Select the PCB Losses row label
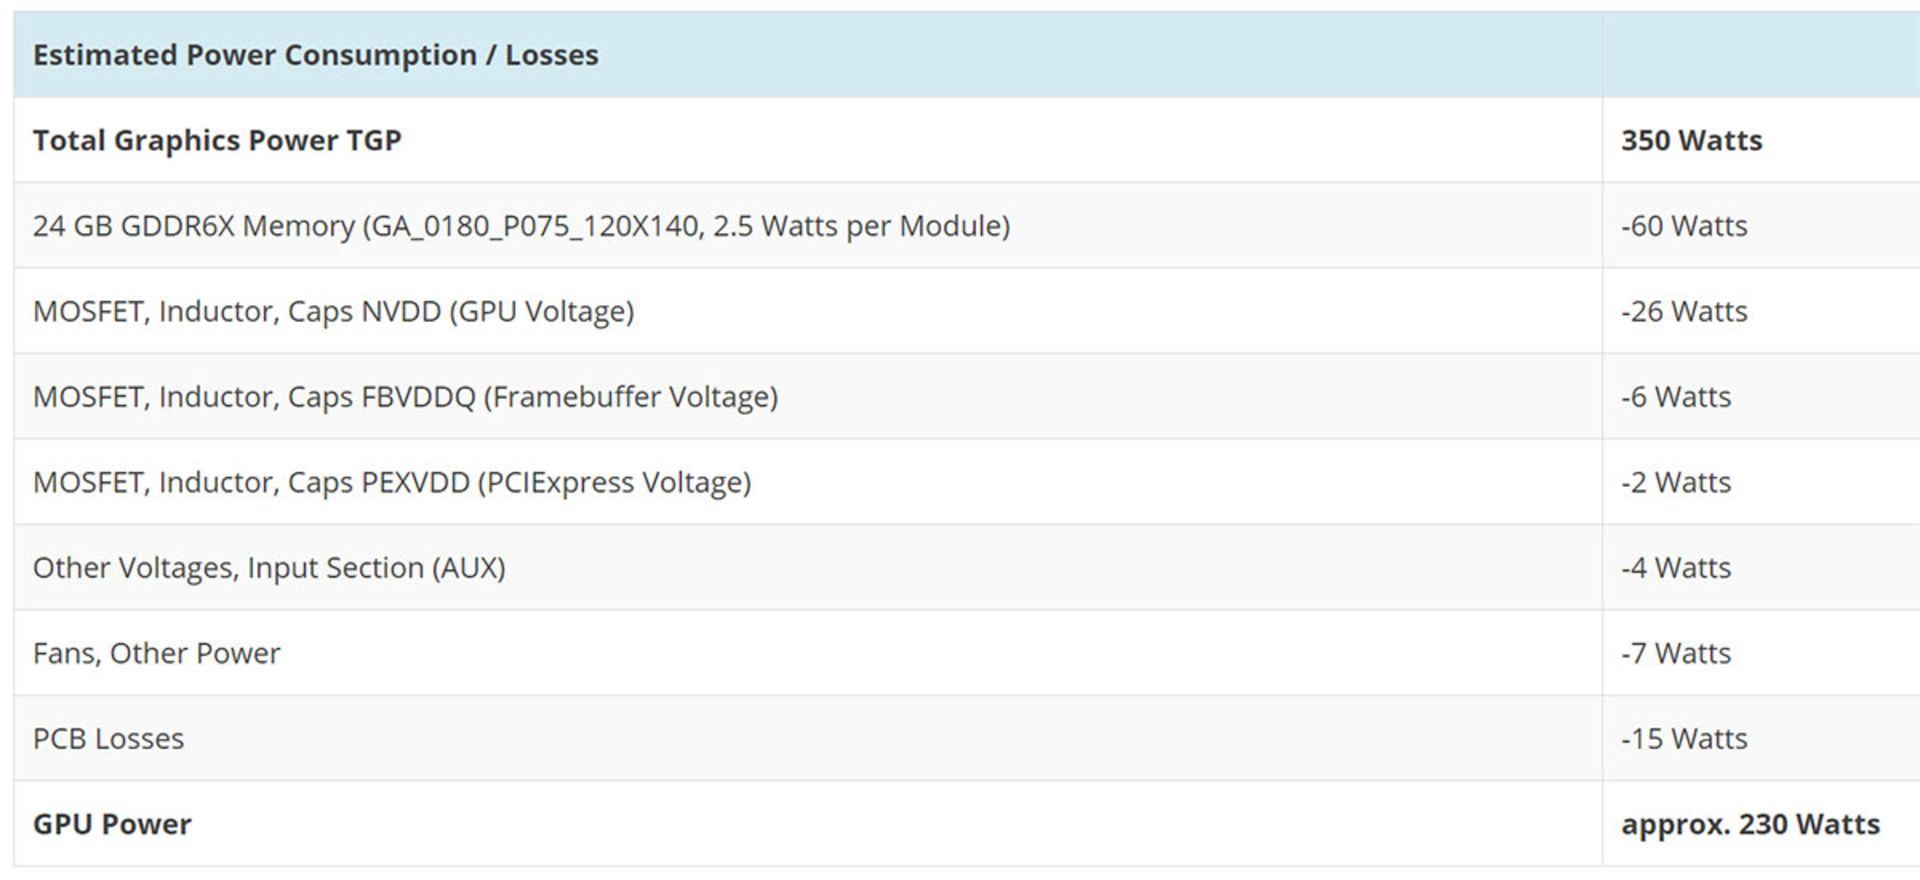Image resolution: width=1920 pixels, height=880 pixels. click(x=108, y=739)
